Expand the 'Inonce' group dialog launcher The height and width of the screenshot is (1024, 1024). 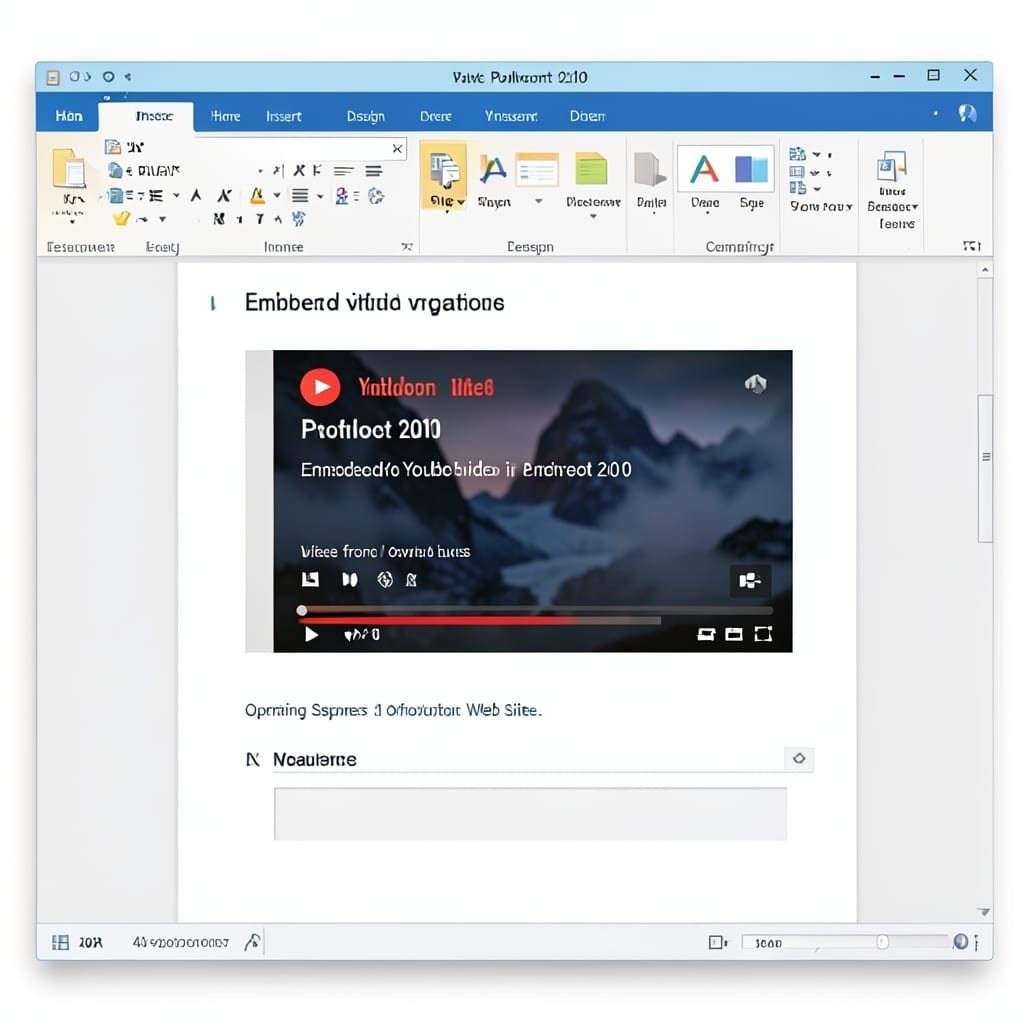pos(406,246)
